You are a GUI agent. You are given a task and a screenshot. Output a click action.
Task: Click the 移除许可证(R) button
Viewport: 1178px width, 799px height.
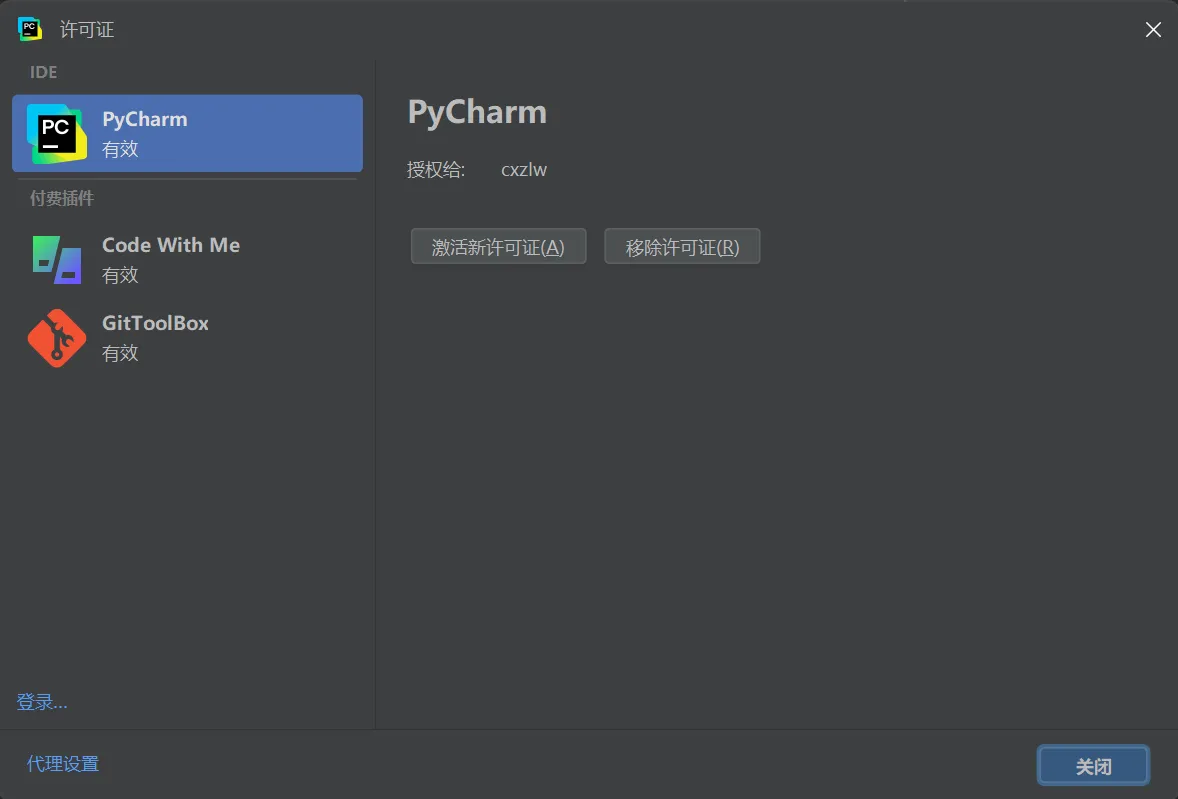682,246
